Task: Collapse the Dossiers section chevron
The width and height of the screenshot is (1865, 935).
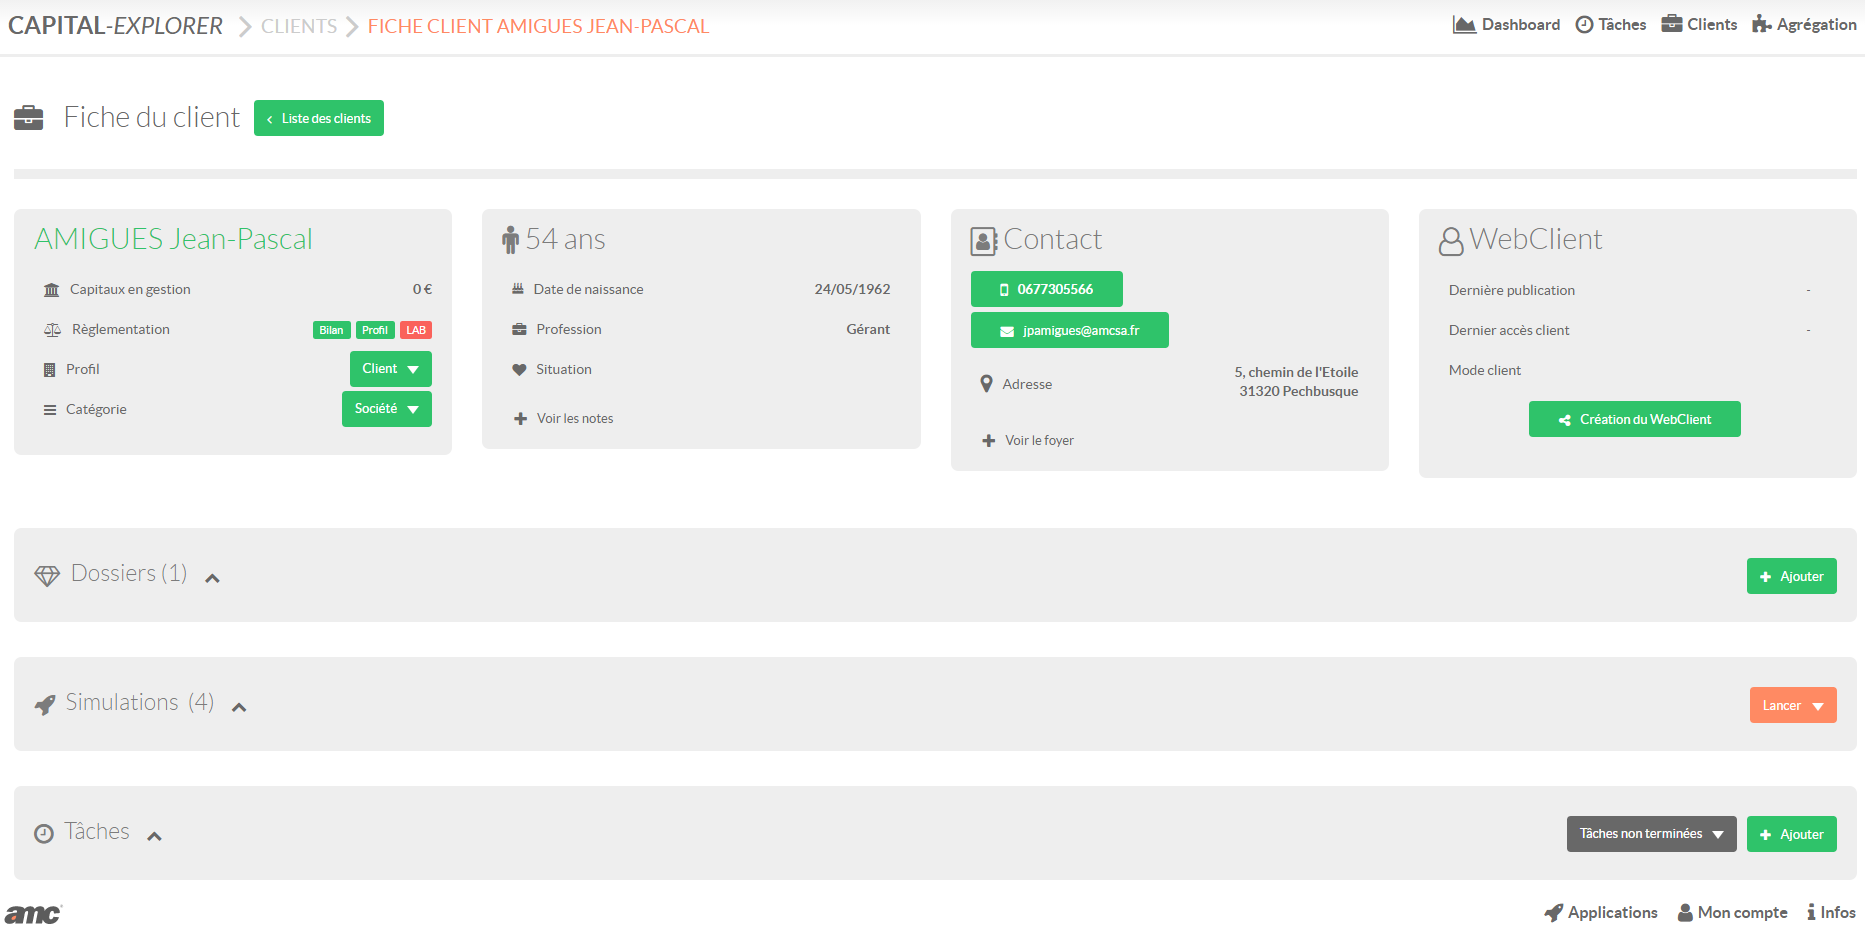Action: tap(212, 578)
